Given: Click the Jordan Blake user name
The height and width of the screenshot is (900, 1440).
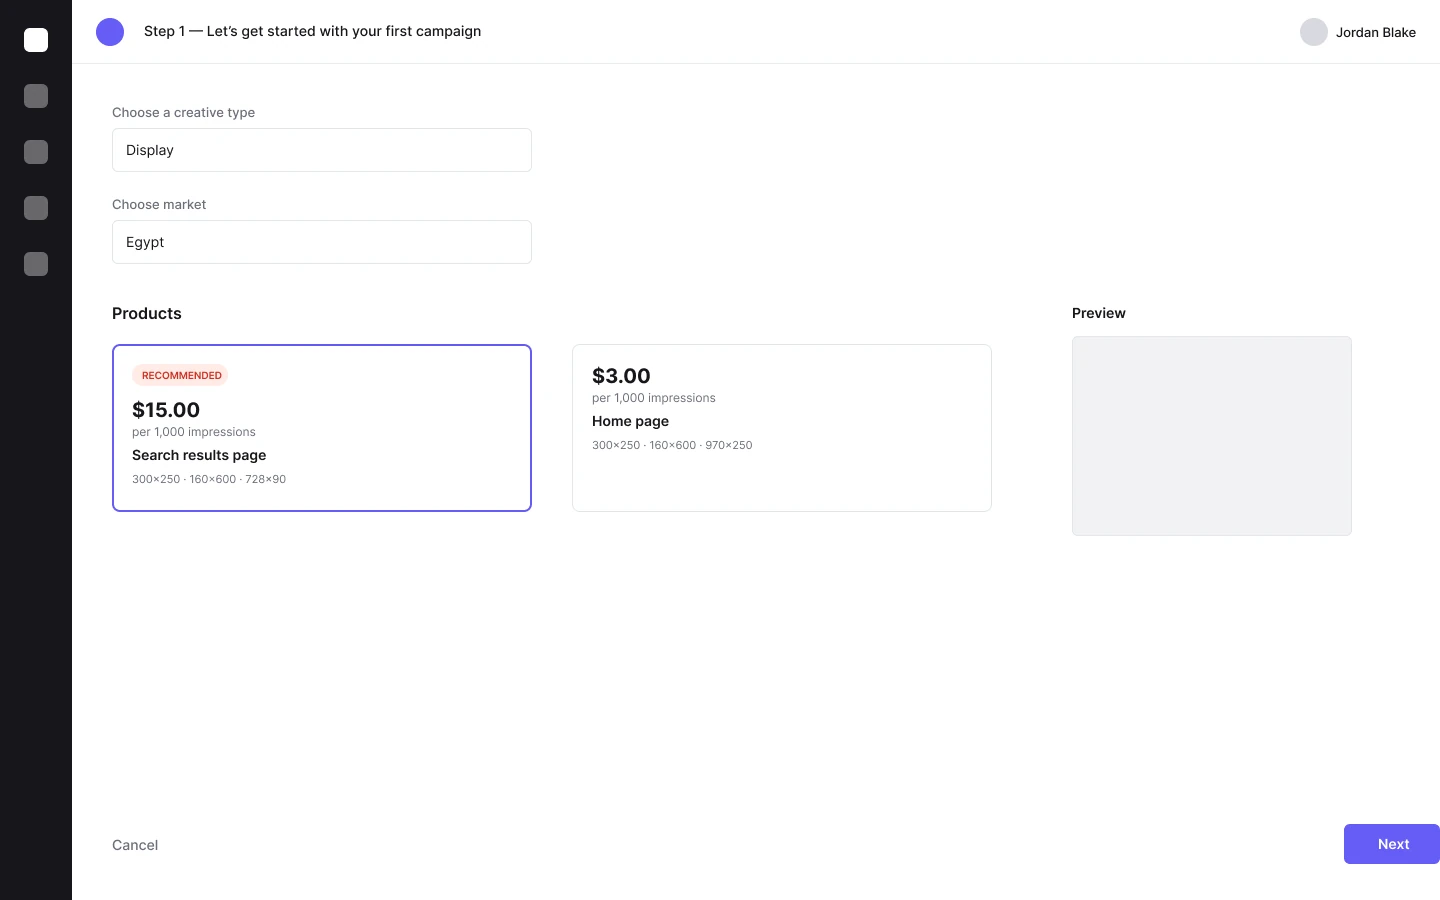Looking at the screenshot, I should point(1376,32).
